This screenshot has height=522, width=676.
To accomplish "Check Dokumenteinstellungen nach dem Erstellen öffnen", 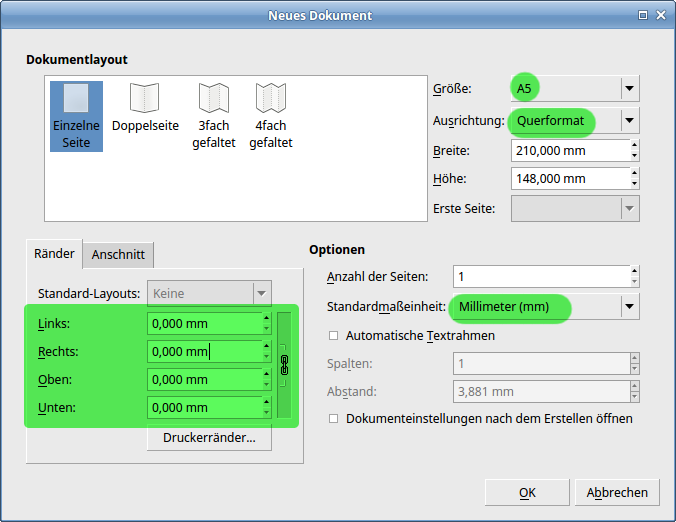I will click(x=333, y=419).
